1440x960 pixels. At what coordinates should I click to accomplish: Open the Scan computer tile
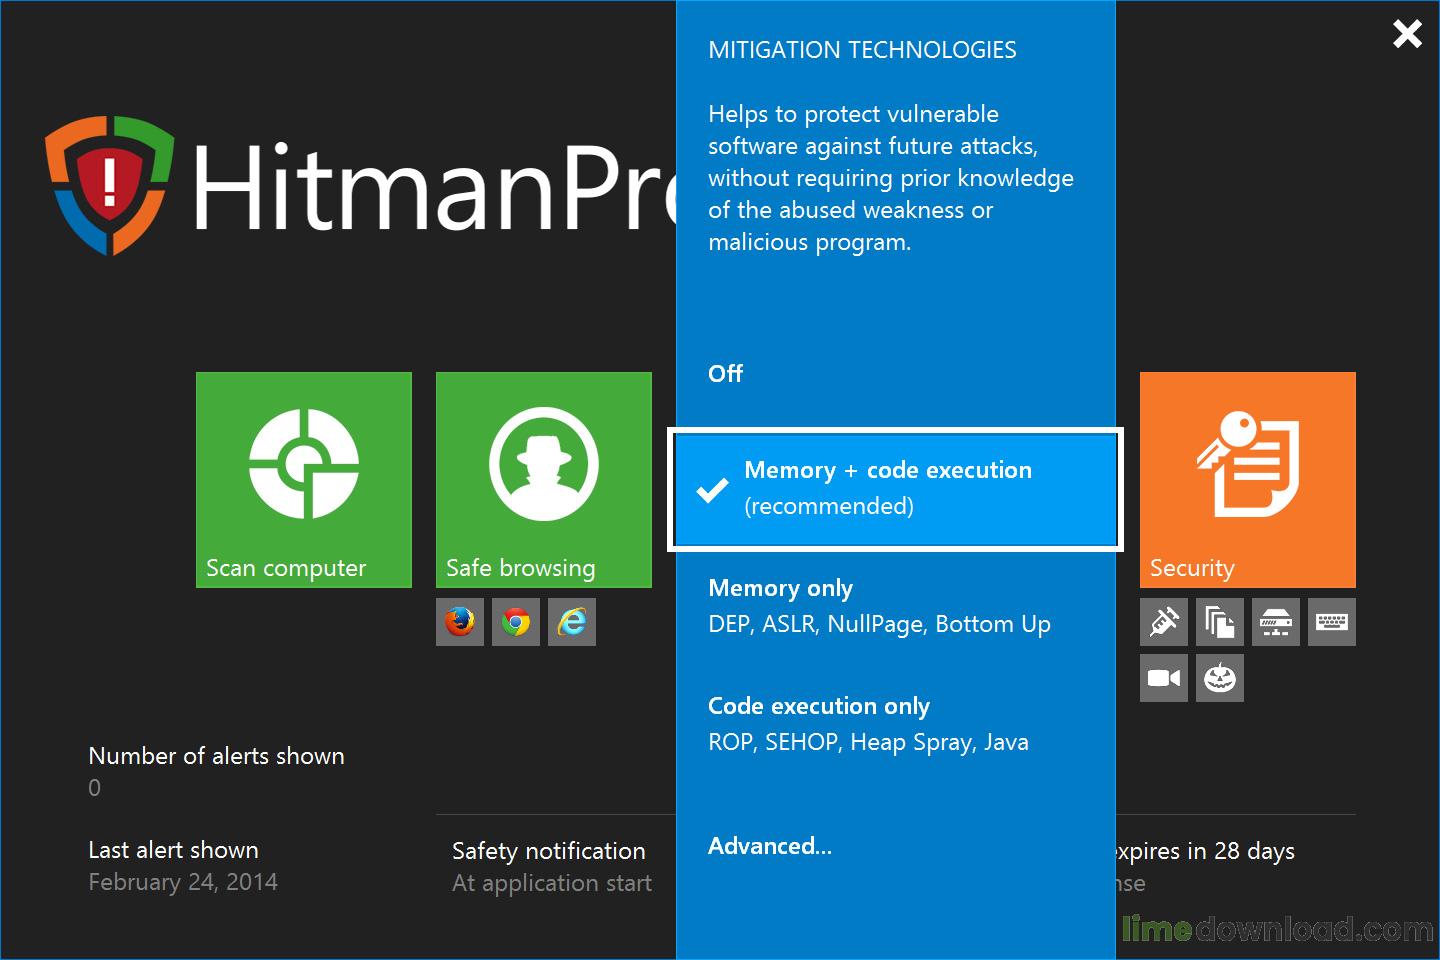click(x=303, y=480)
